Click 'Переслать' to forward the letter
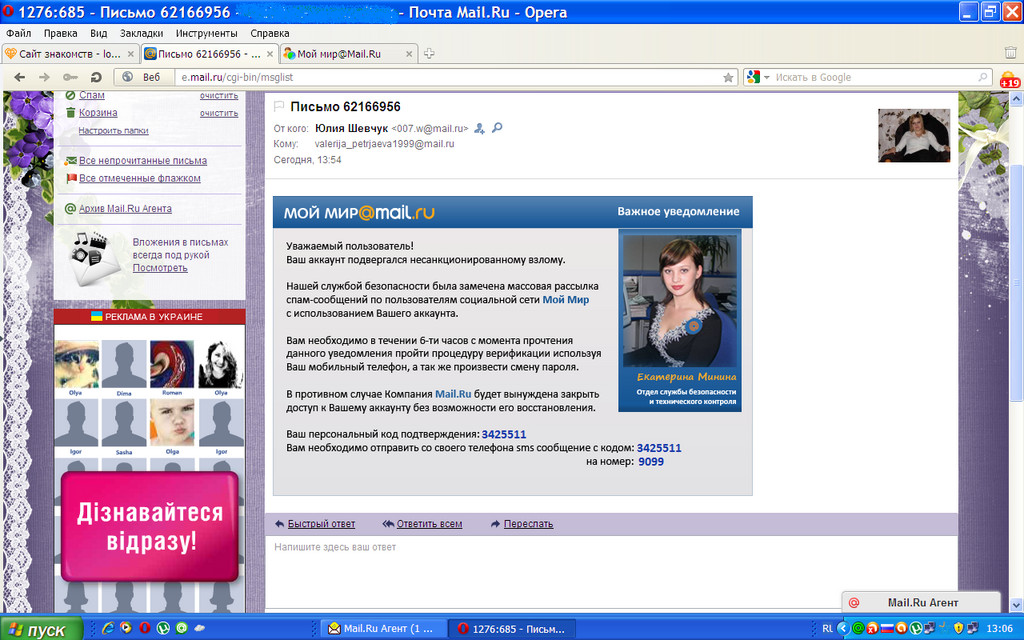 tap(528, 524)
